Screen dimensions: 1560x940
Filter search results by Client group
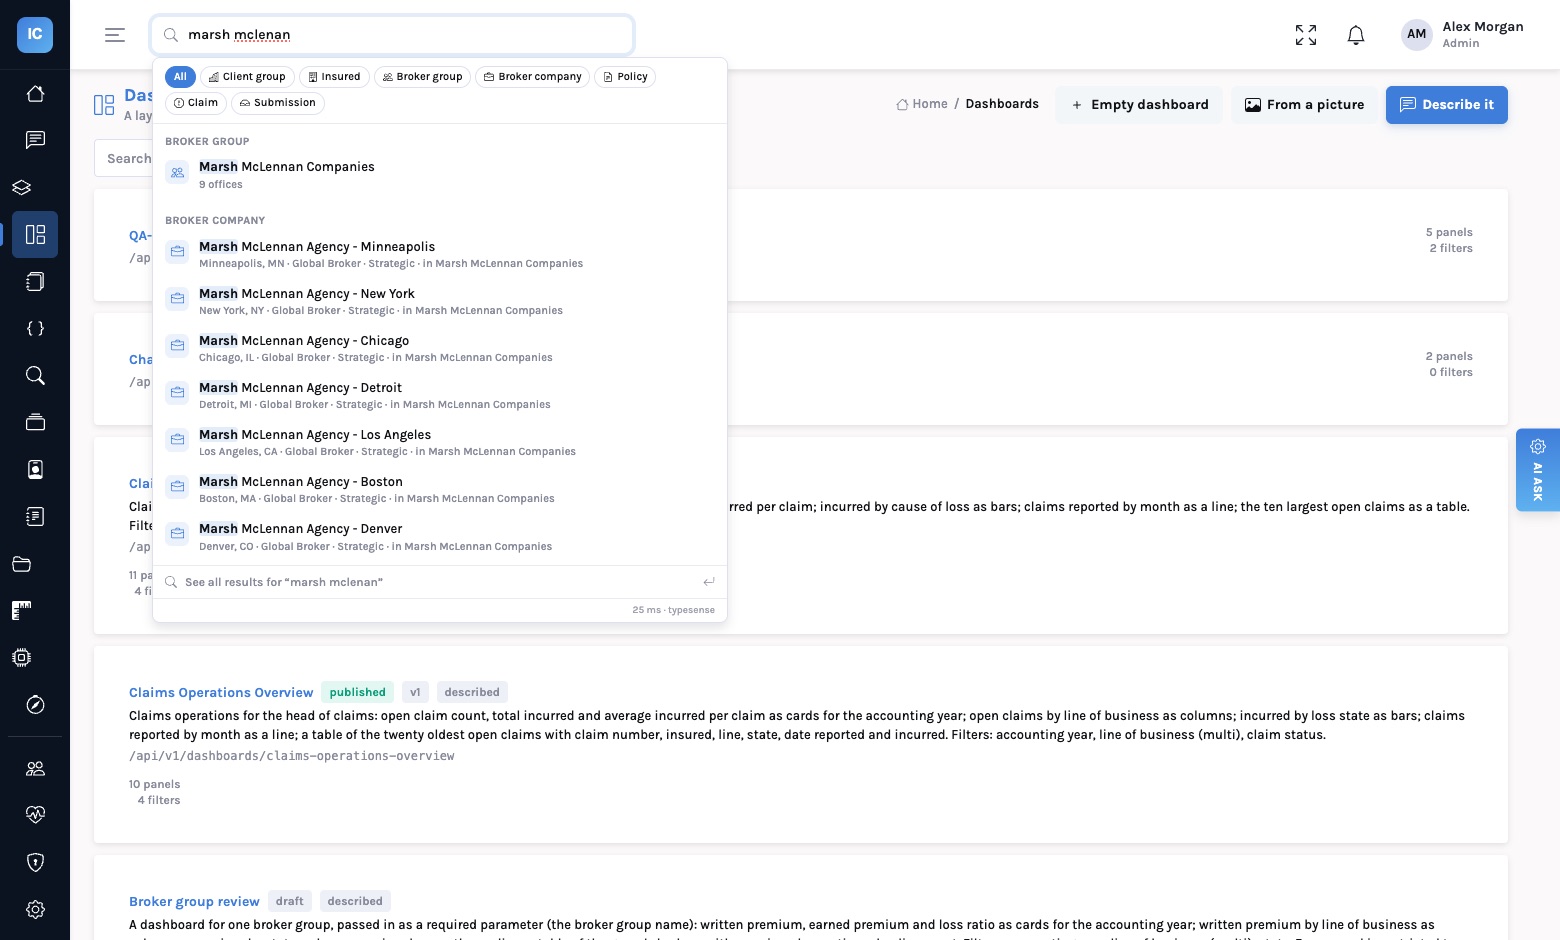click(247, 77)
